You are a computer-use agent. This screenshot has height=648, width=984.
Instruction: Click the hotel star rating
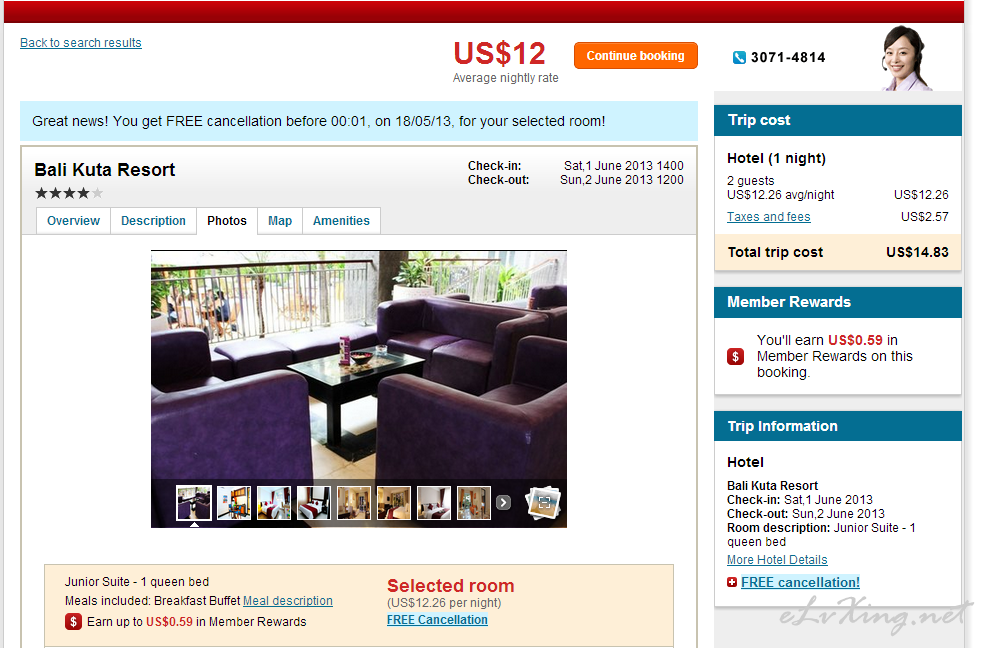(69, 193)
